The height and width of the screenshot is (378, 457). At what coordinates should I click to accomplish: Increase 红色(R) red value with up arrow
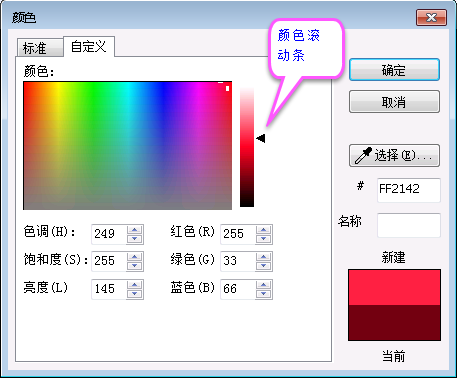(x=264, y=230)
